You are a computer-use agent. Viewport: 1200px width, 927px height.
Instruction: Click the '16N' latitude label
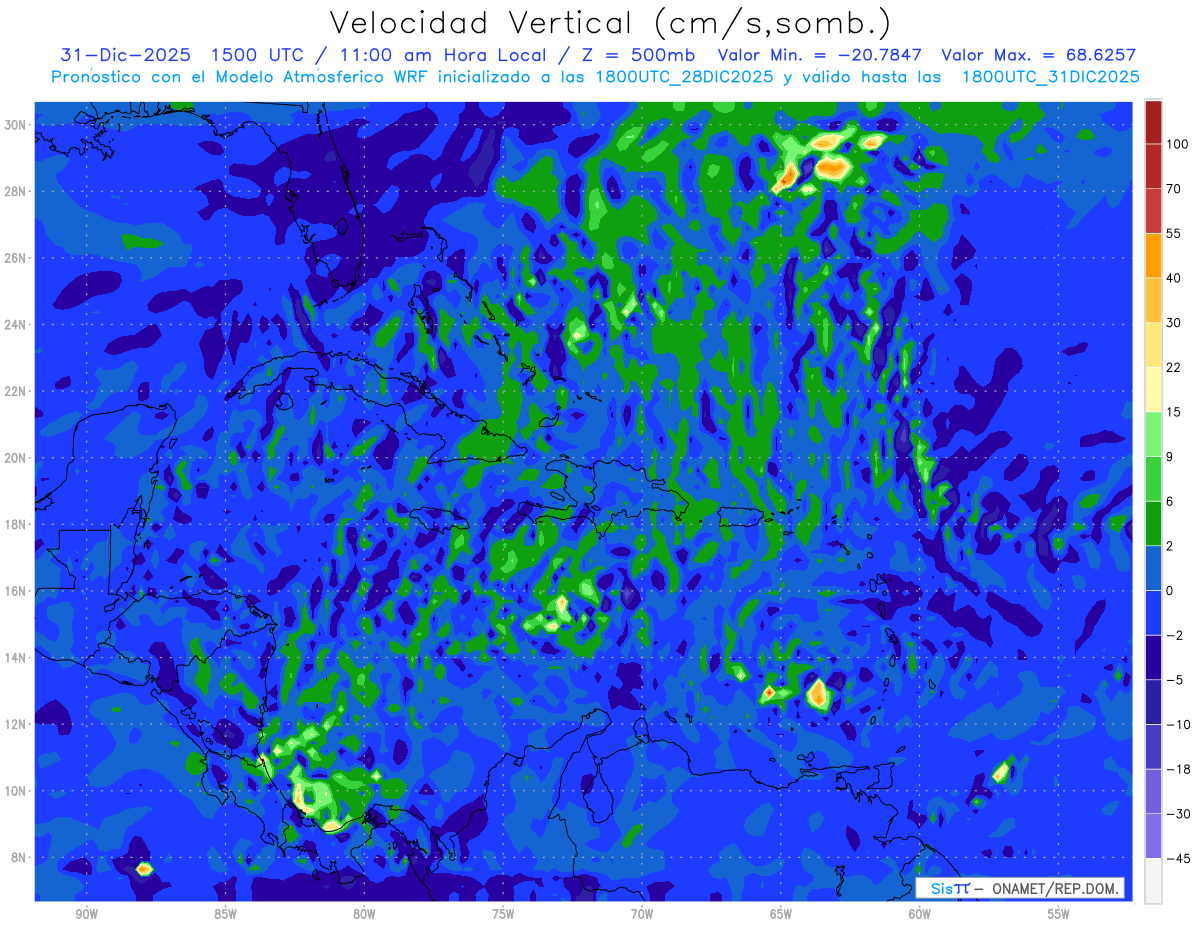point(17,591)
